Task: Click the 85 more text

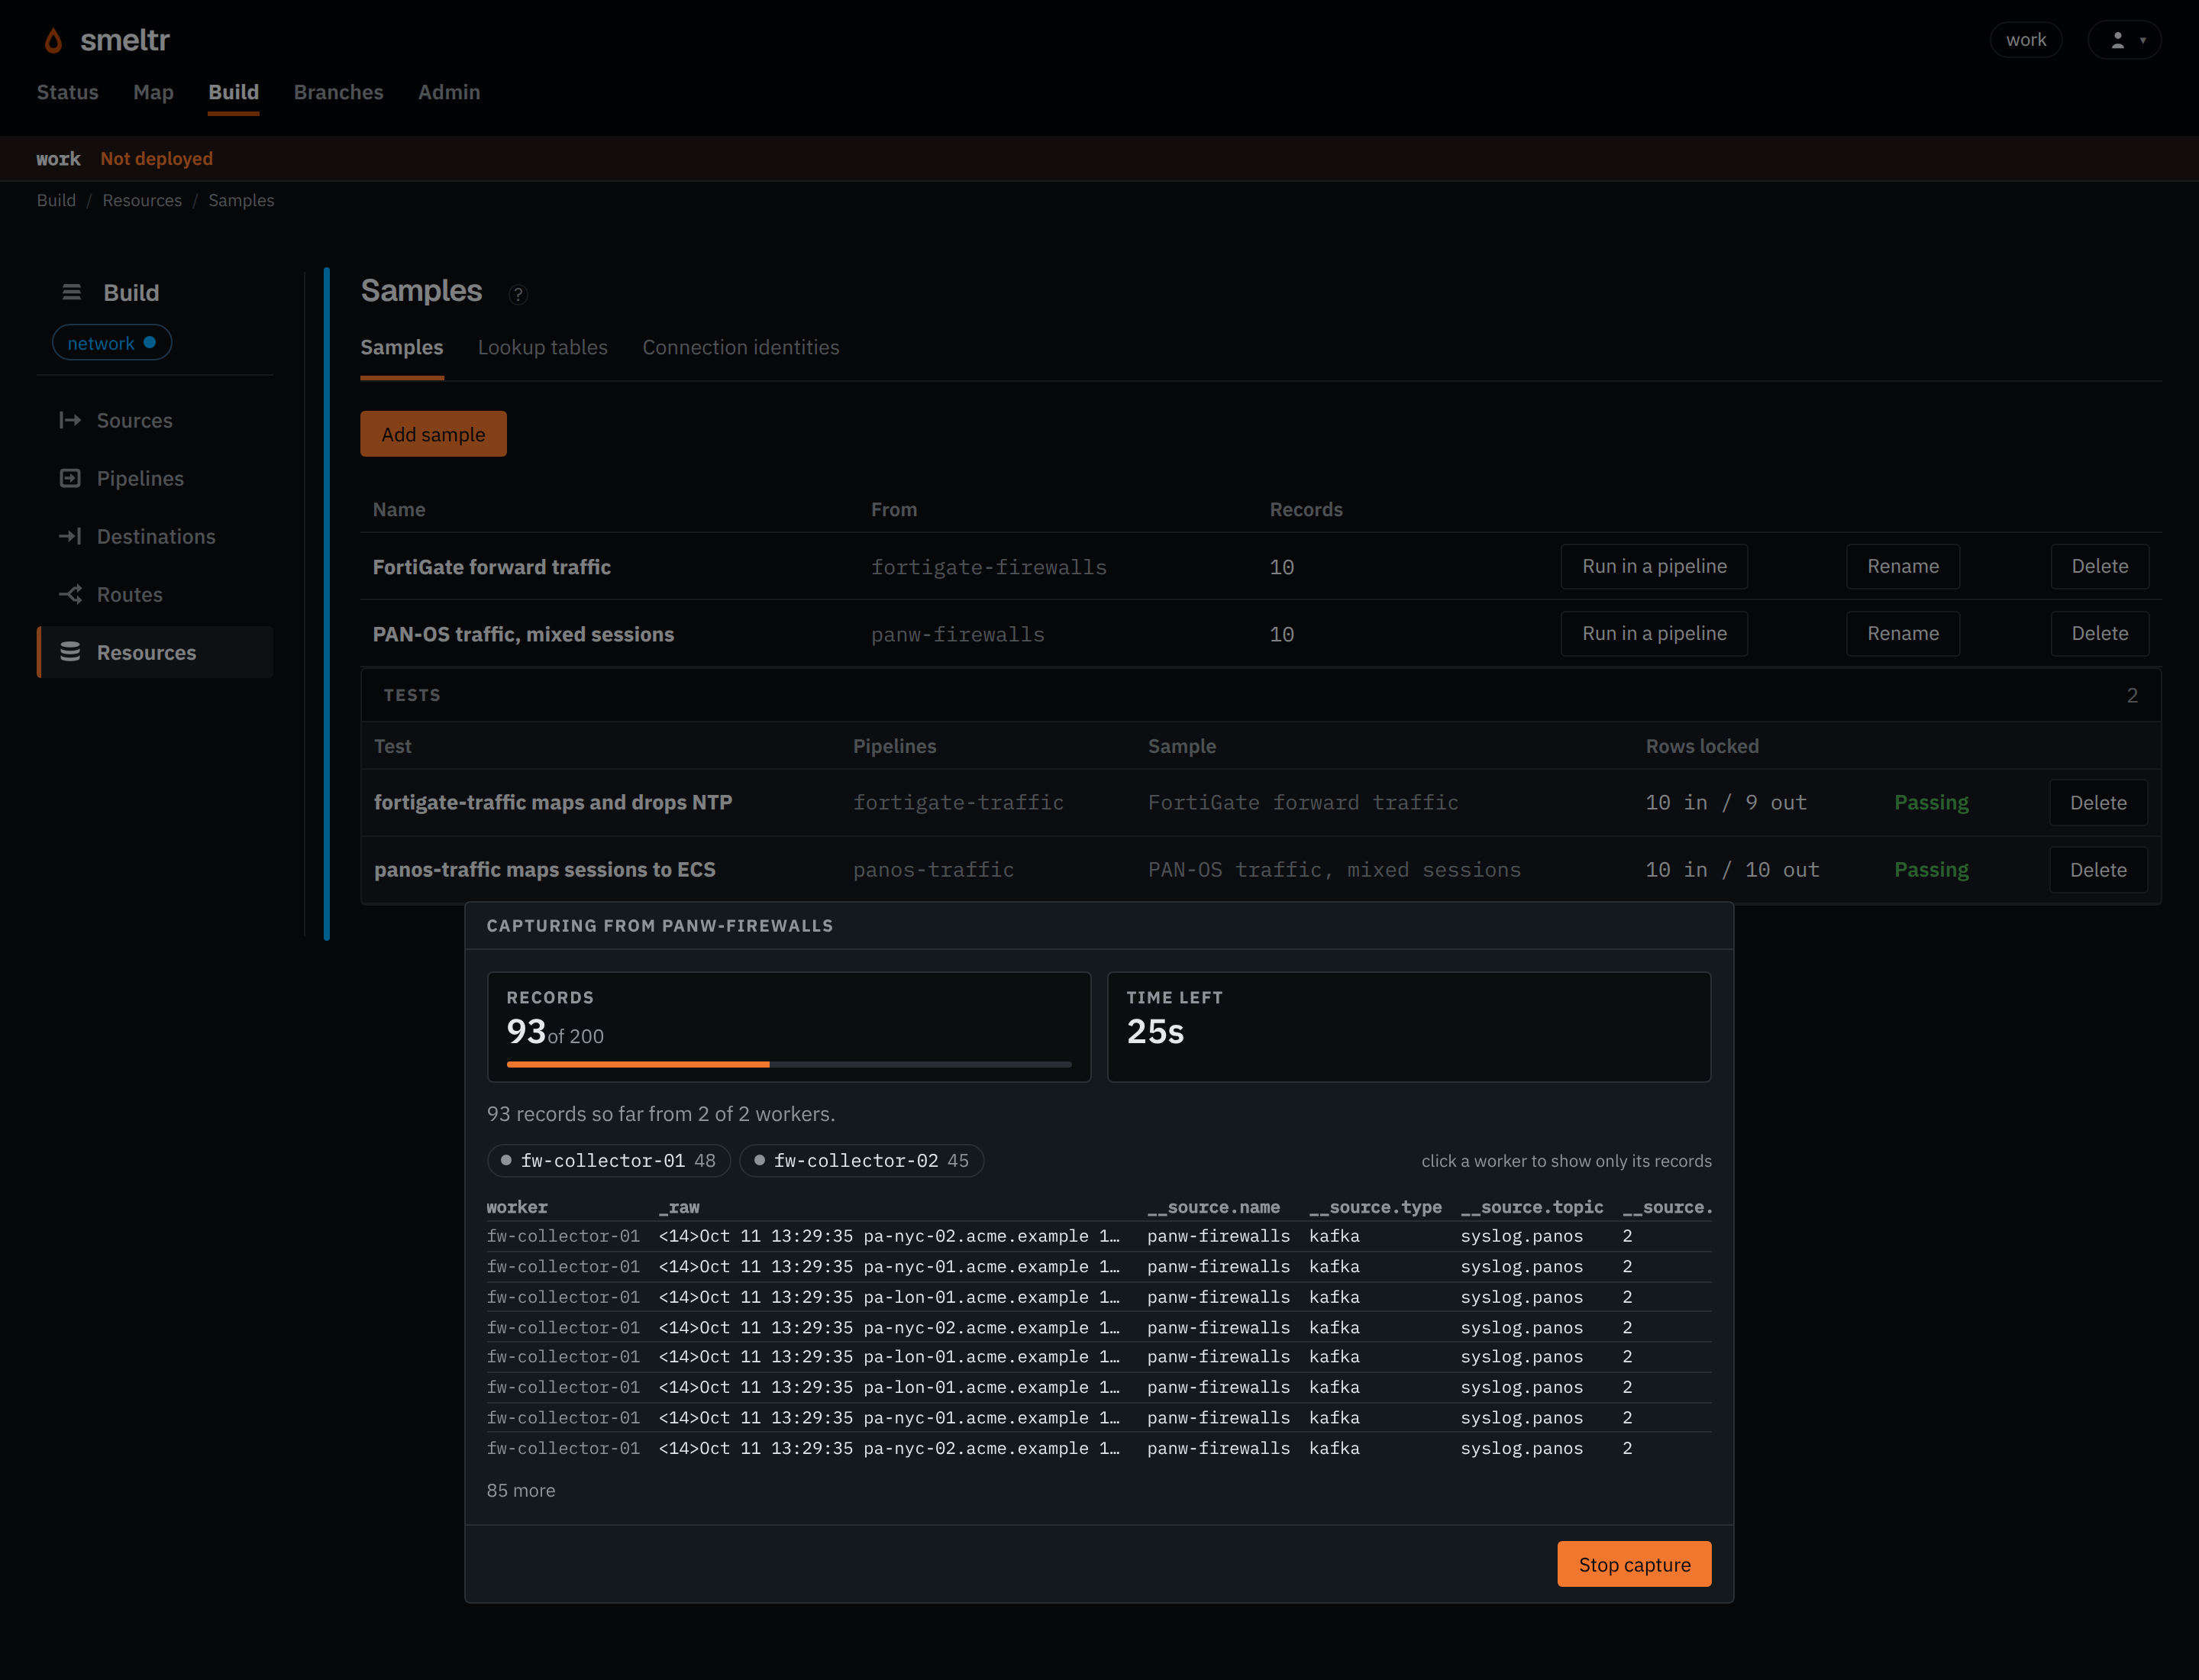Action: (x=521, y=1490)
